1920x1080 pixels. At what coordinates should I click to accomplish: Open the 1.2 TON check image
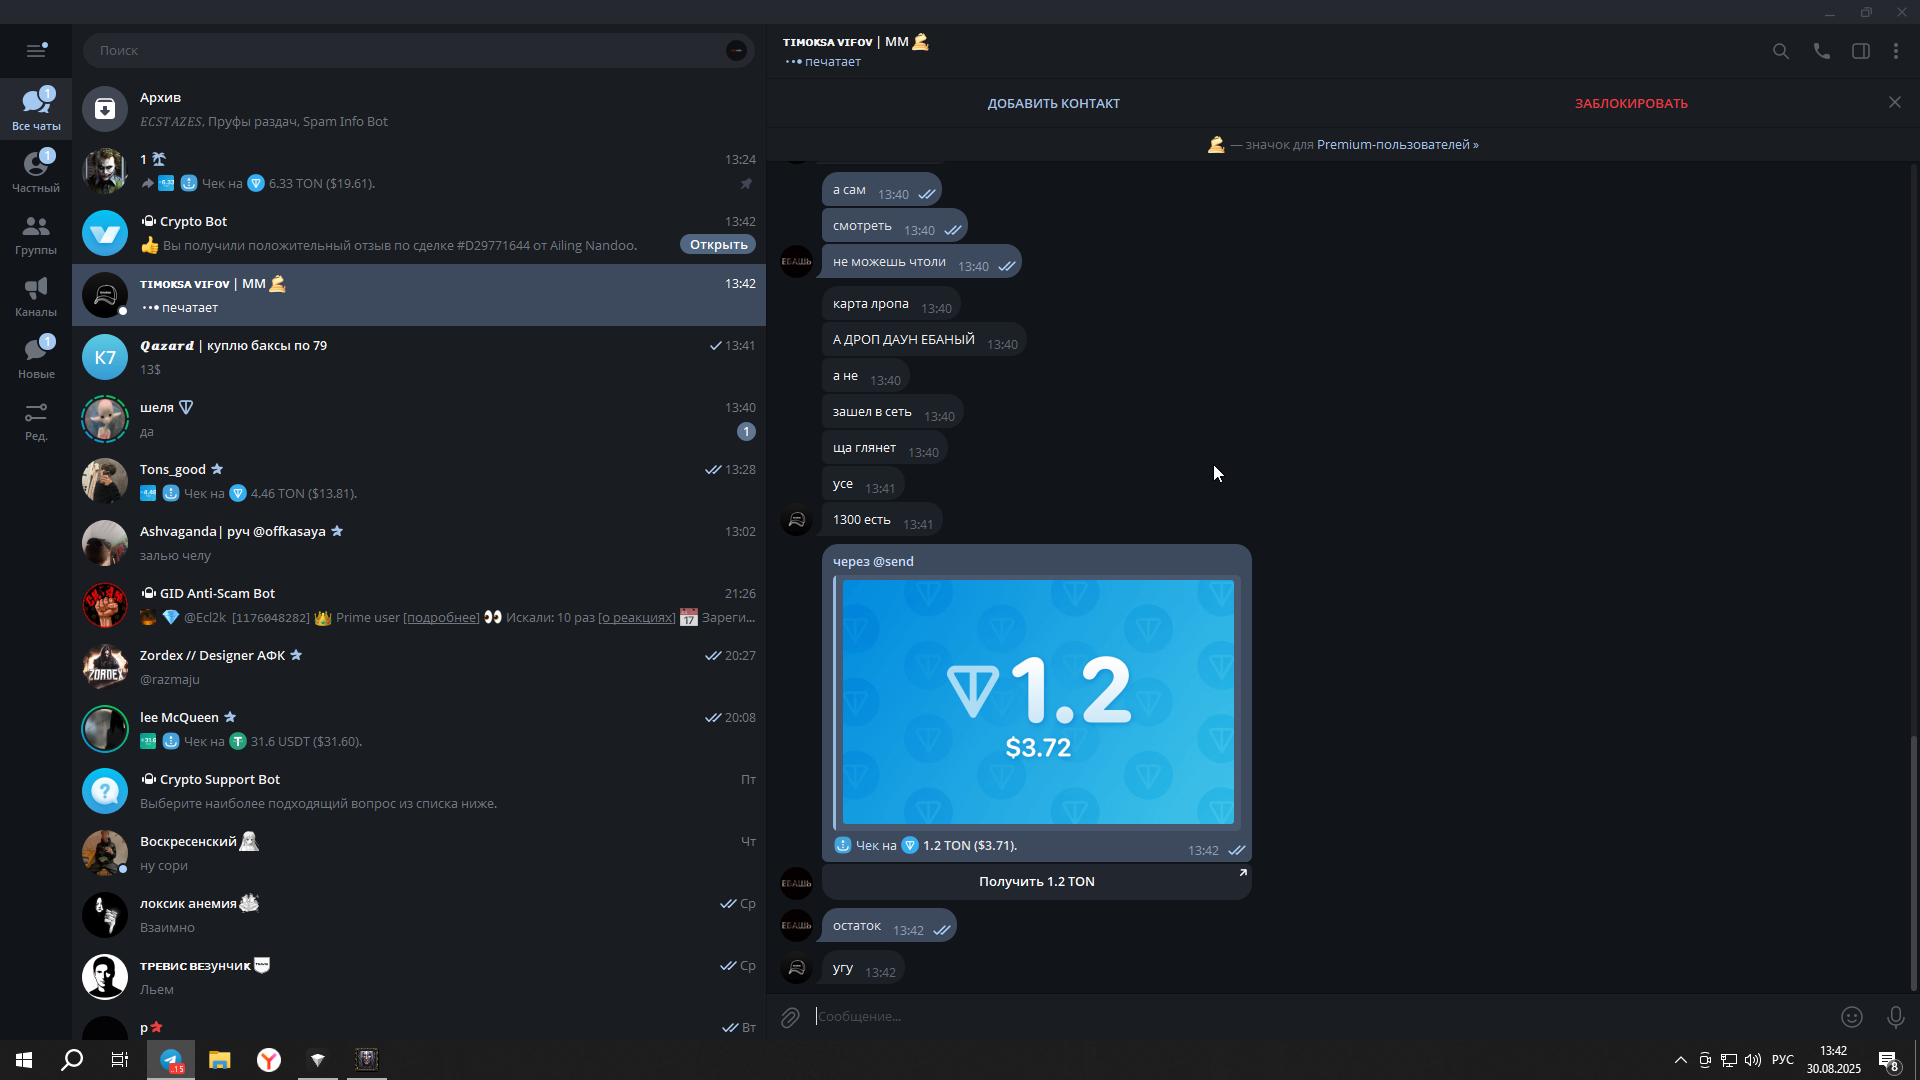click(1038, 702)
